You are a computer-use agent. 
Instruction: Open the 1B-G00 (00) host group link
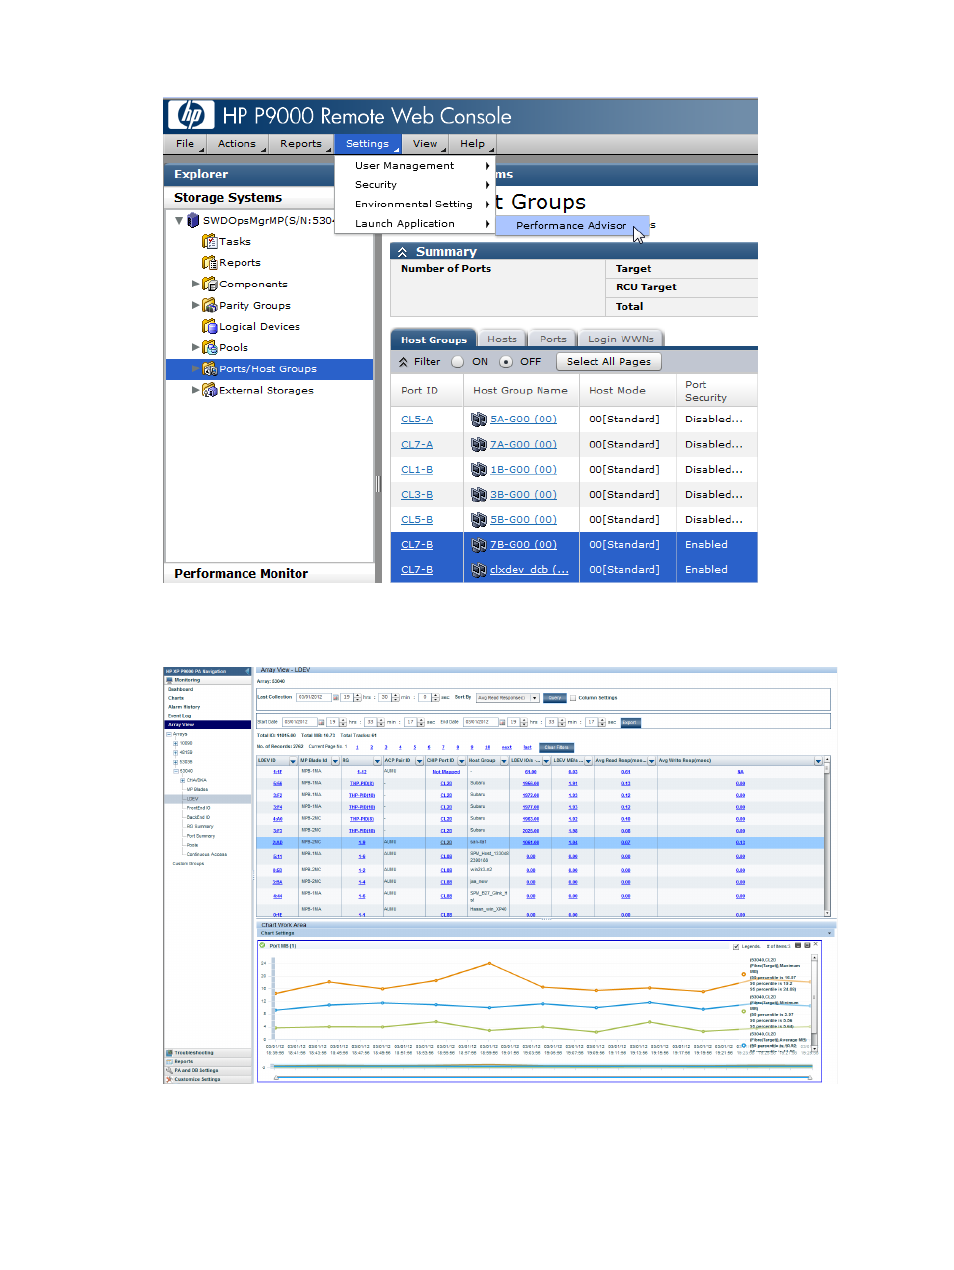(523, 469)
